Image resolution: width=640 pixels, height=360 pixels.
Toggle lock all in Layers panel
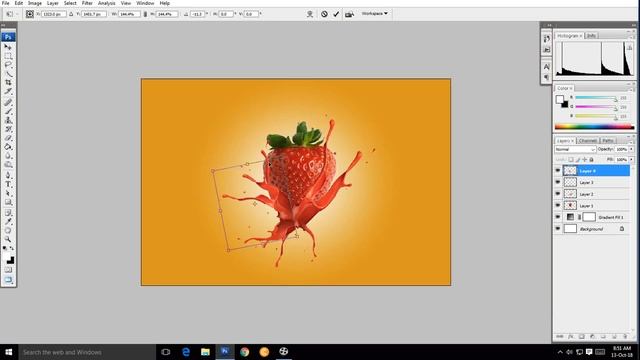coord(591,160)
